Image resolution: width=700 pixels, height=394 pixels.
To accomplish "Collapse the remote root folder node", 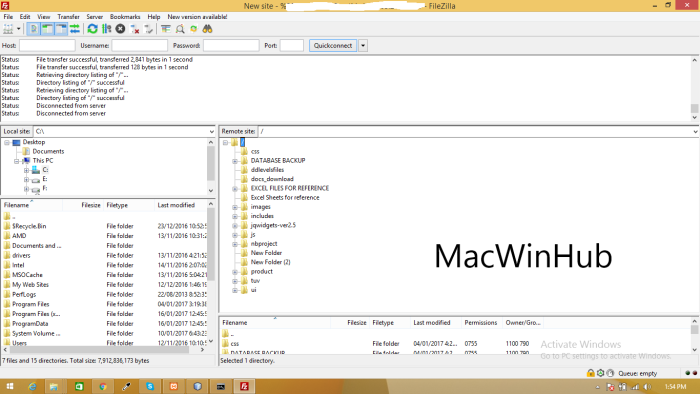I will [225, 142].
